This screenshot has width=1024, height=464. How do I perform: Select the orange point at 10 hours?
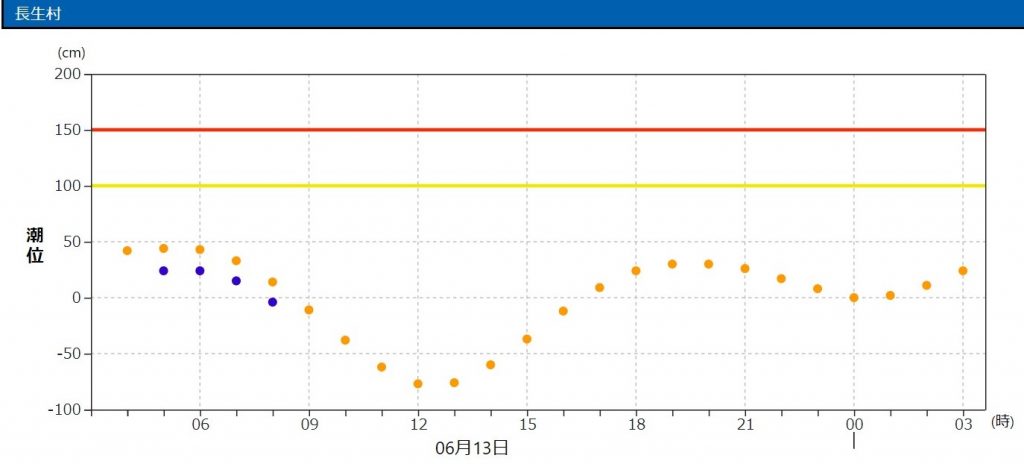click(345, 340)
